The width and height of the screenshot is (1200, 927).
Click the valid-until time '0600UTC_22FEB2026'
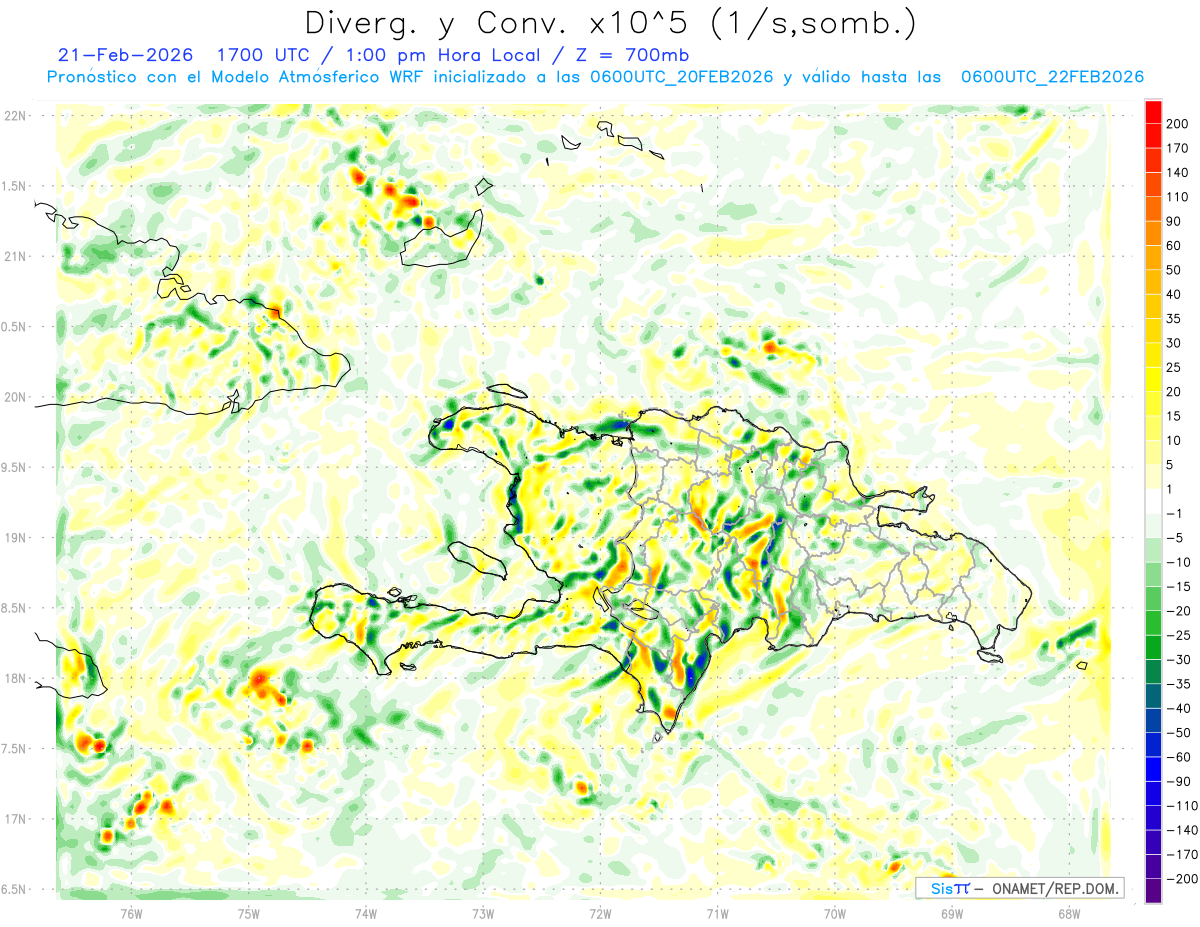pyautogui.click(x=1052, y=77)
